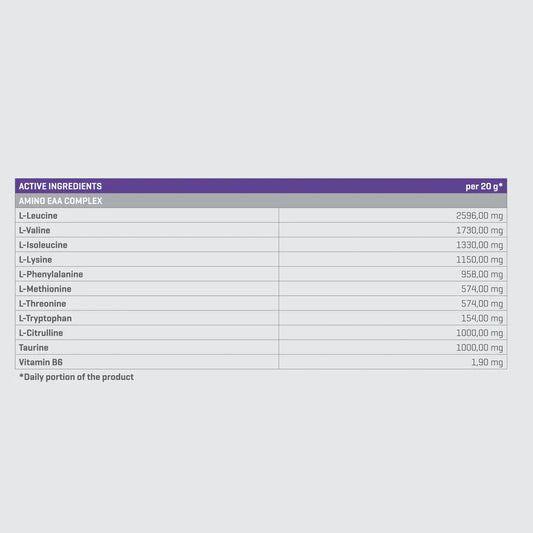Click the L-Methionine ingredient name
The width and height of the screenshot is (533, 533).
click(45, 289)
